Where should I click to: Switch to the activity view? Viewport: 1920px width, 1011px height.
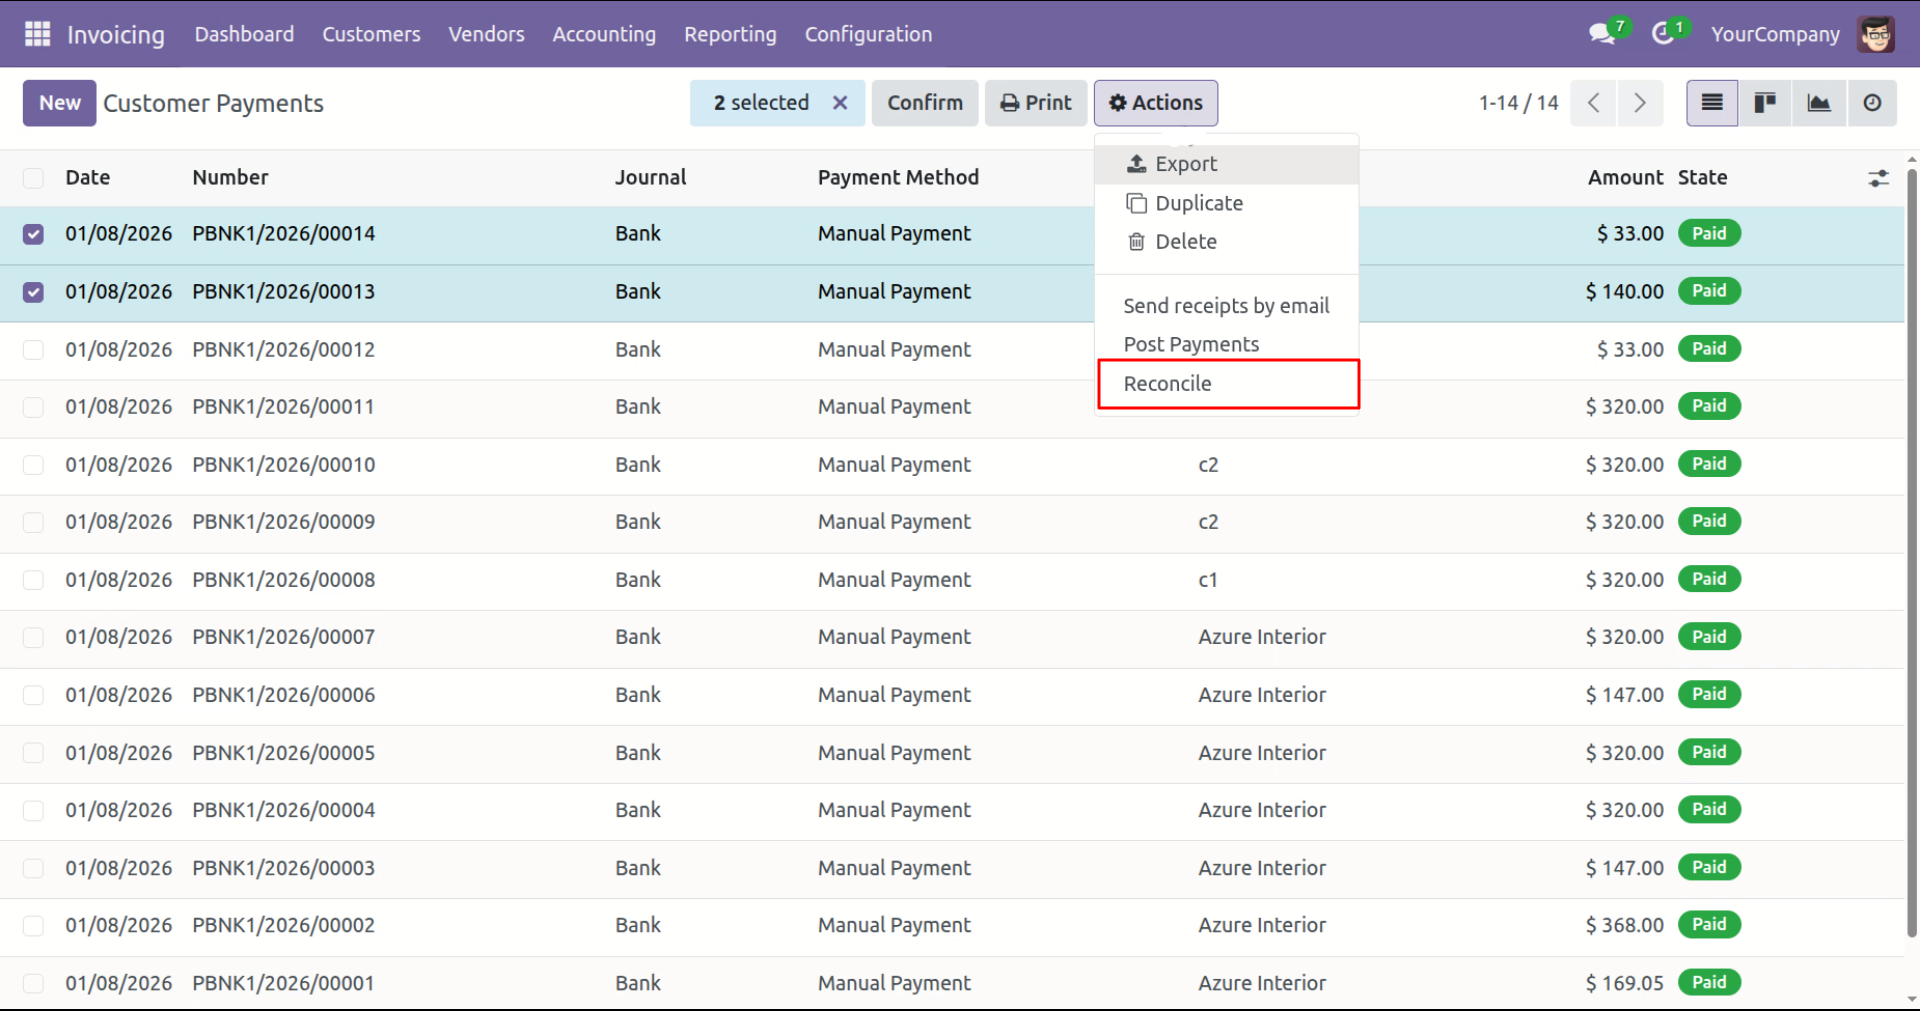coord(1872,103)
